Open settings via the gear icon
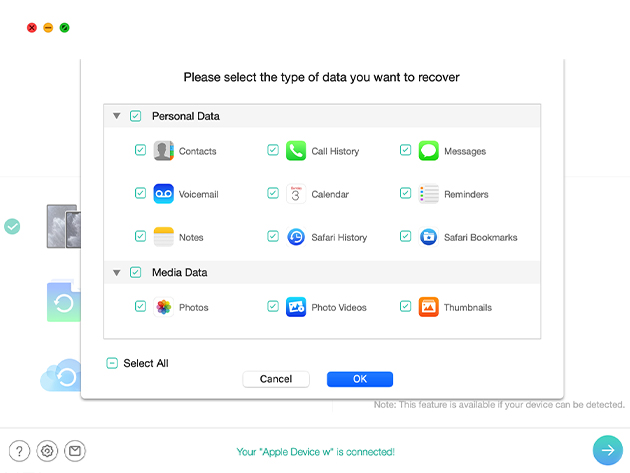The height and width of the screenshot is (473, 630). pos(47,451)
